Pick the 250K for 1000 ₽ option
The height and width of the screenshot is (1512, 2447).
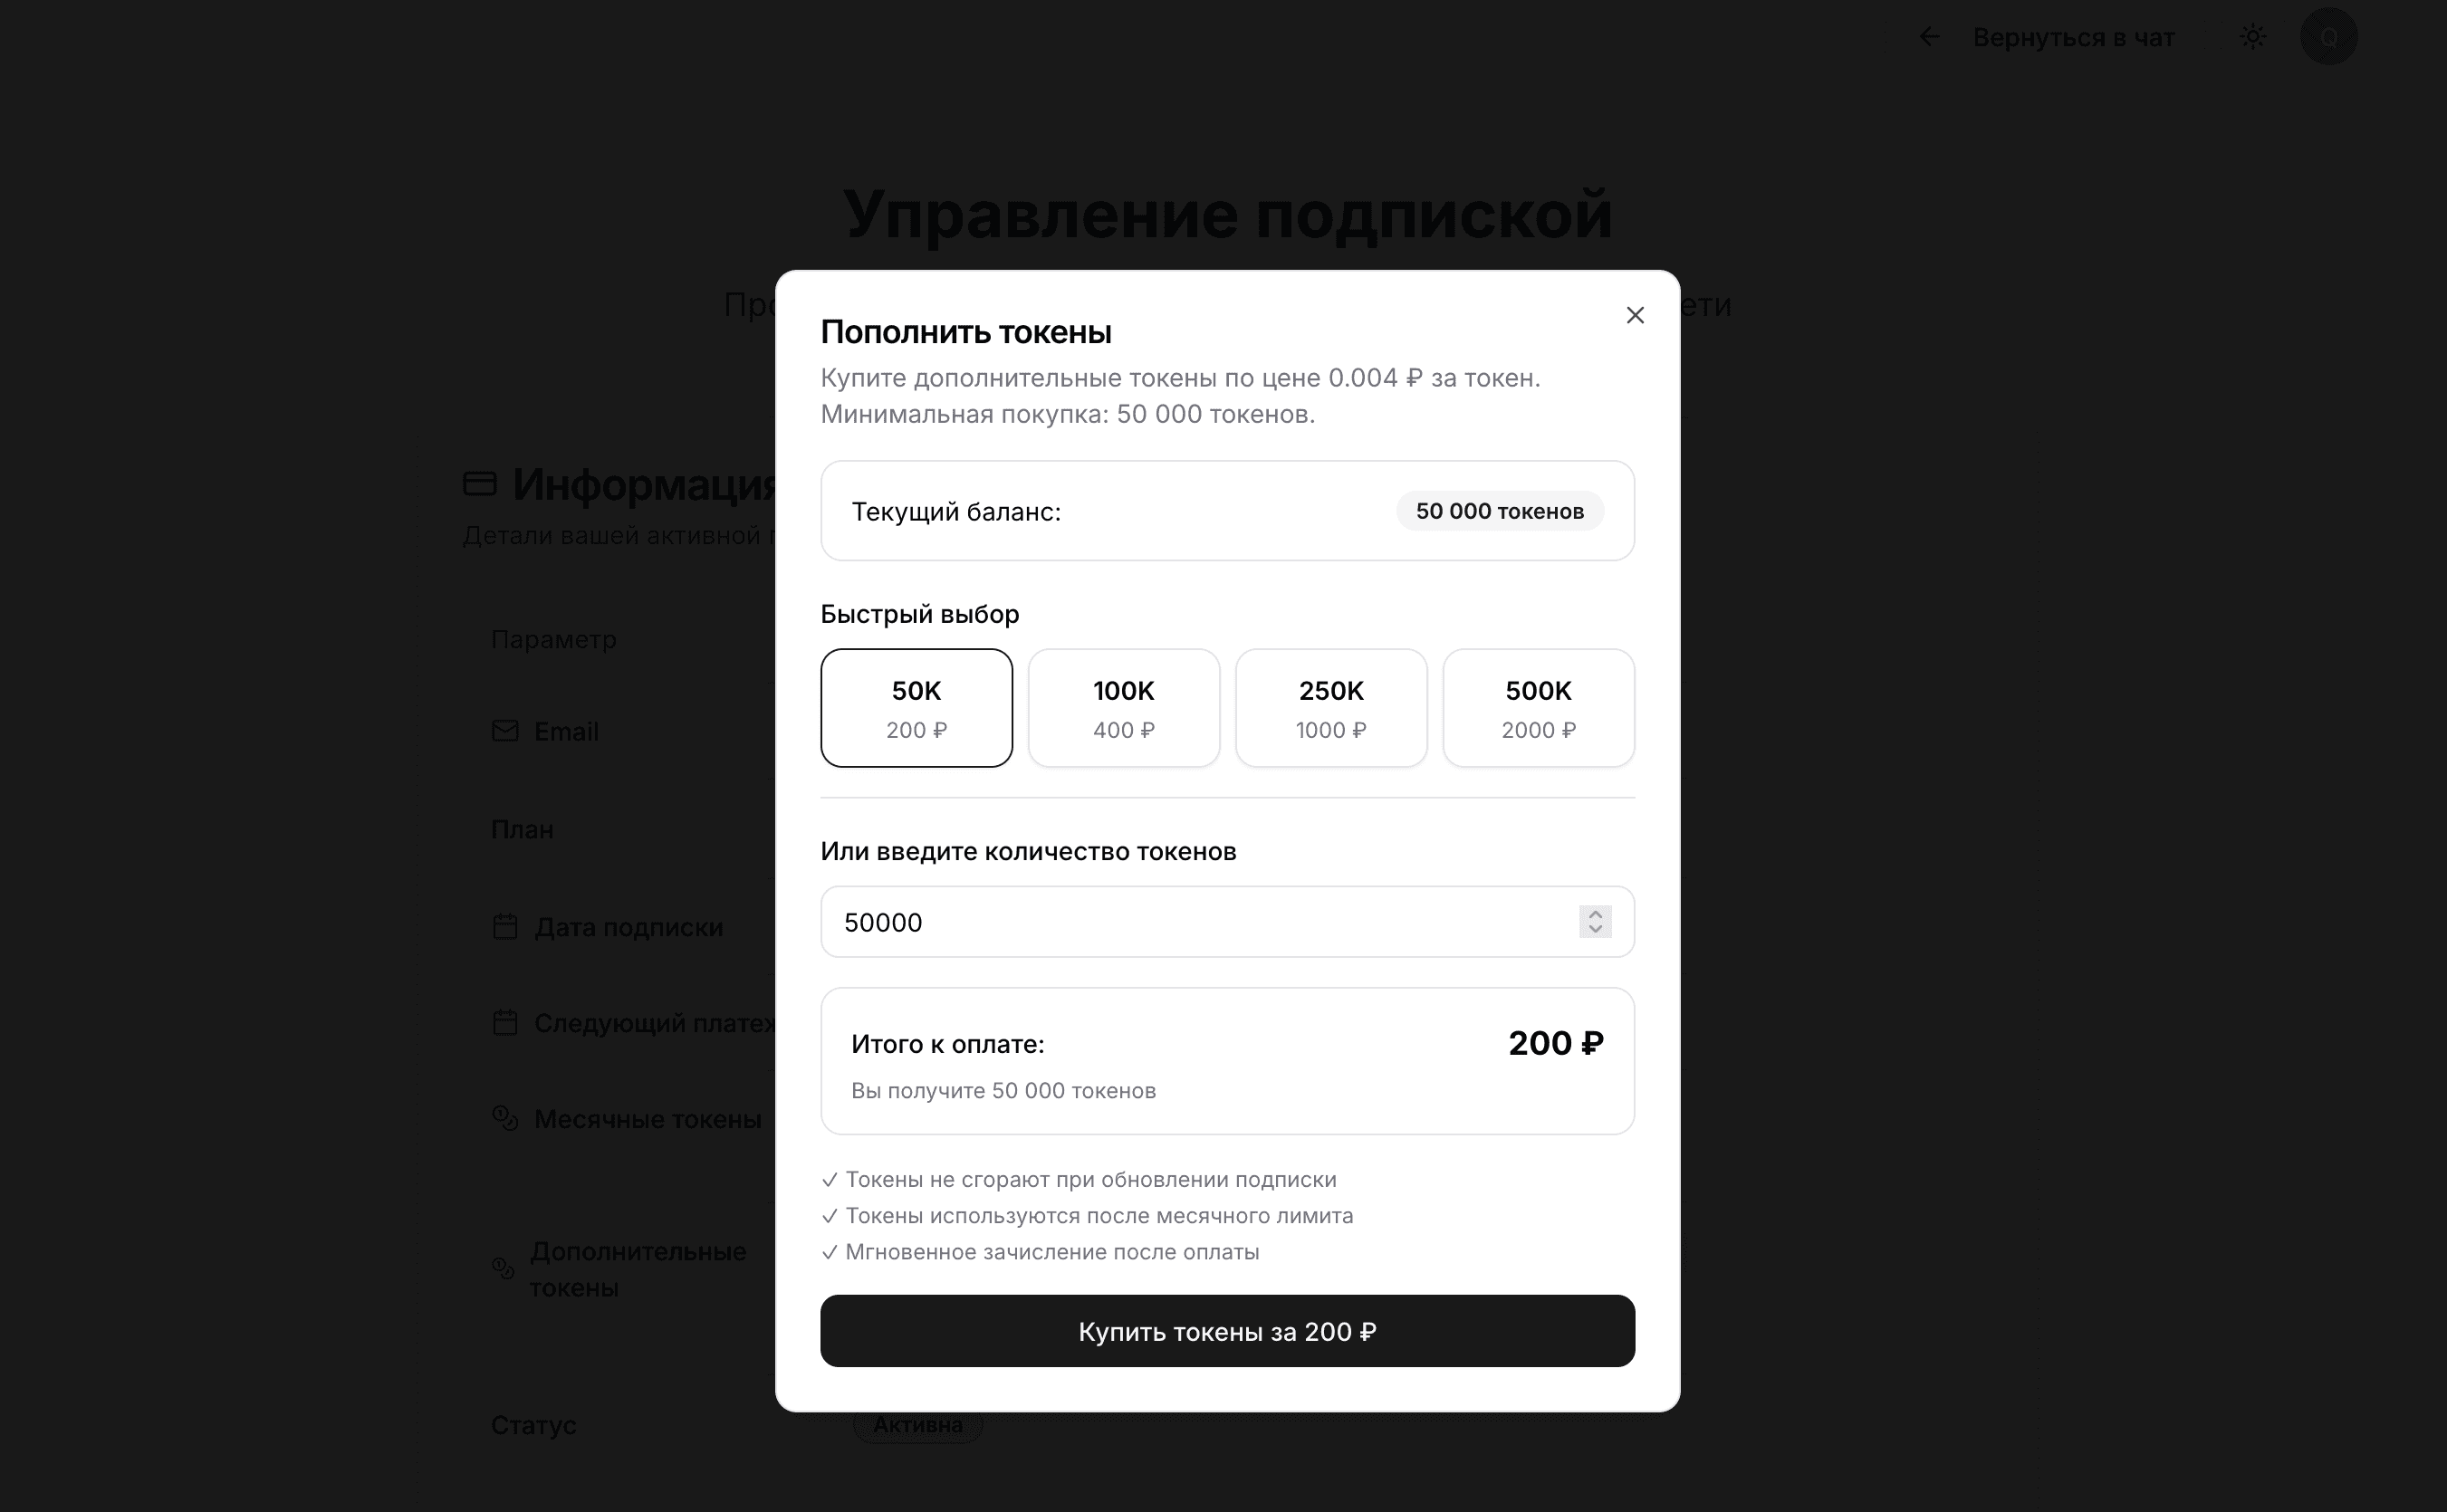pos(1330,708)
